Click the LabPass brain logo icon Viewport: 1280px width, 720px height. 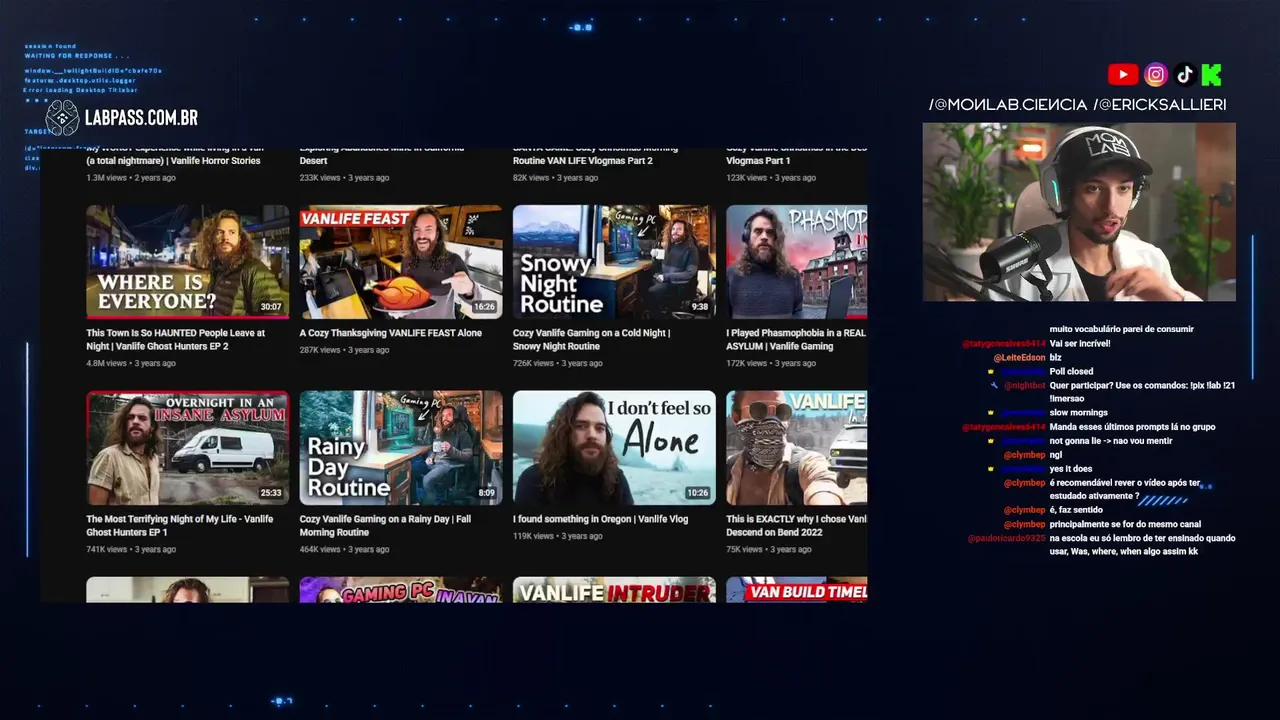tap(62, 118)
